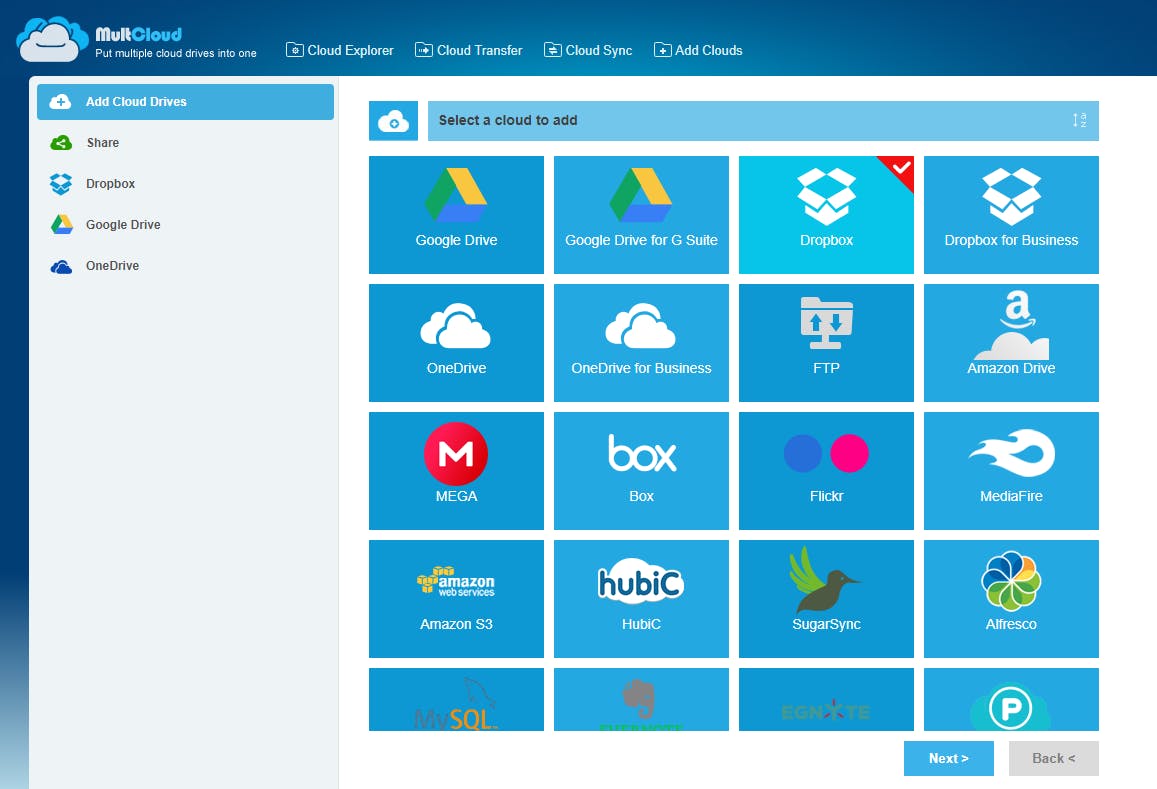Pick the MediaFire tile
The width and height of the screenshot is (1157, 789).
(x=1011, y=471)
